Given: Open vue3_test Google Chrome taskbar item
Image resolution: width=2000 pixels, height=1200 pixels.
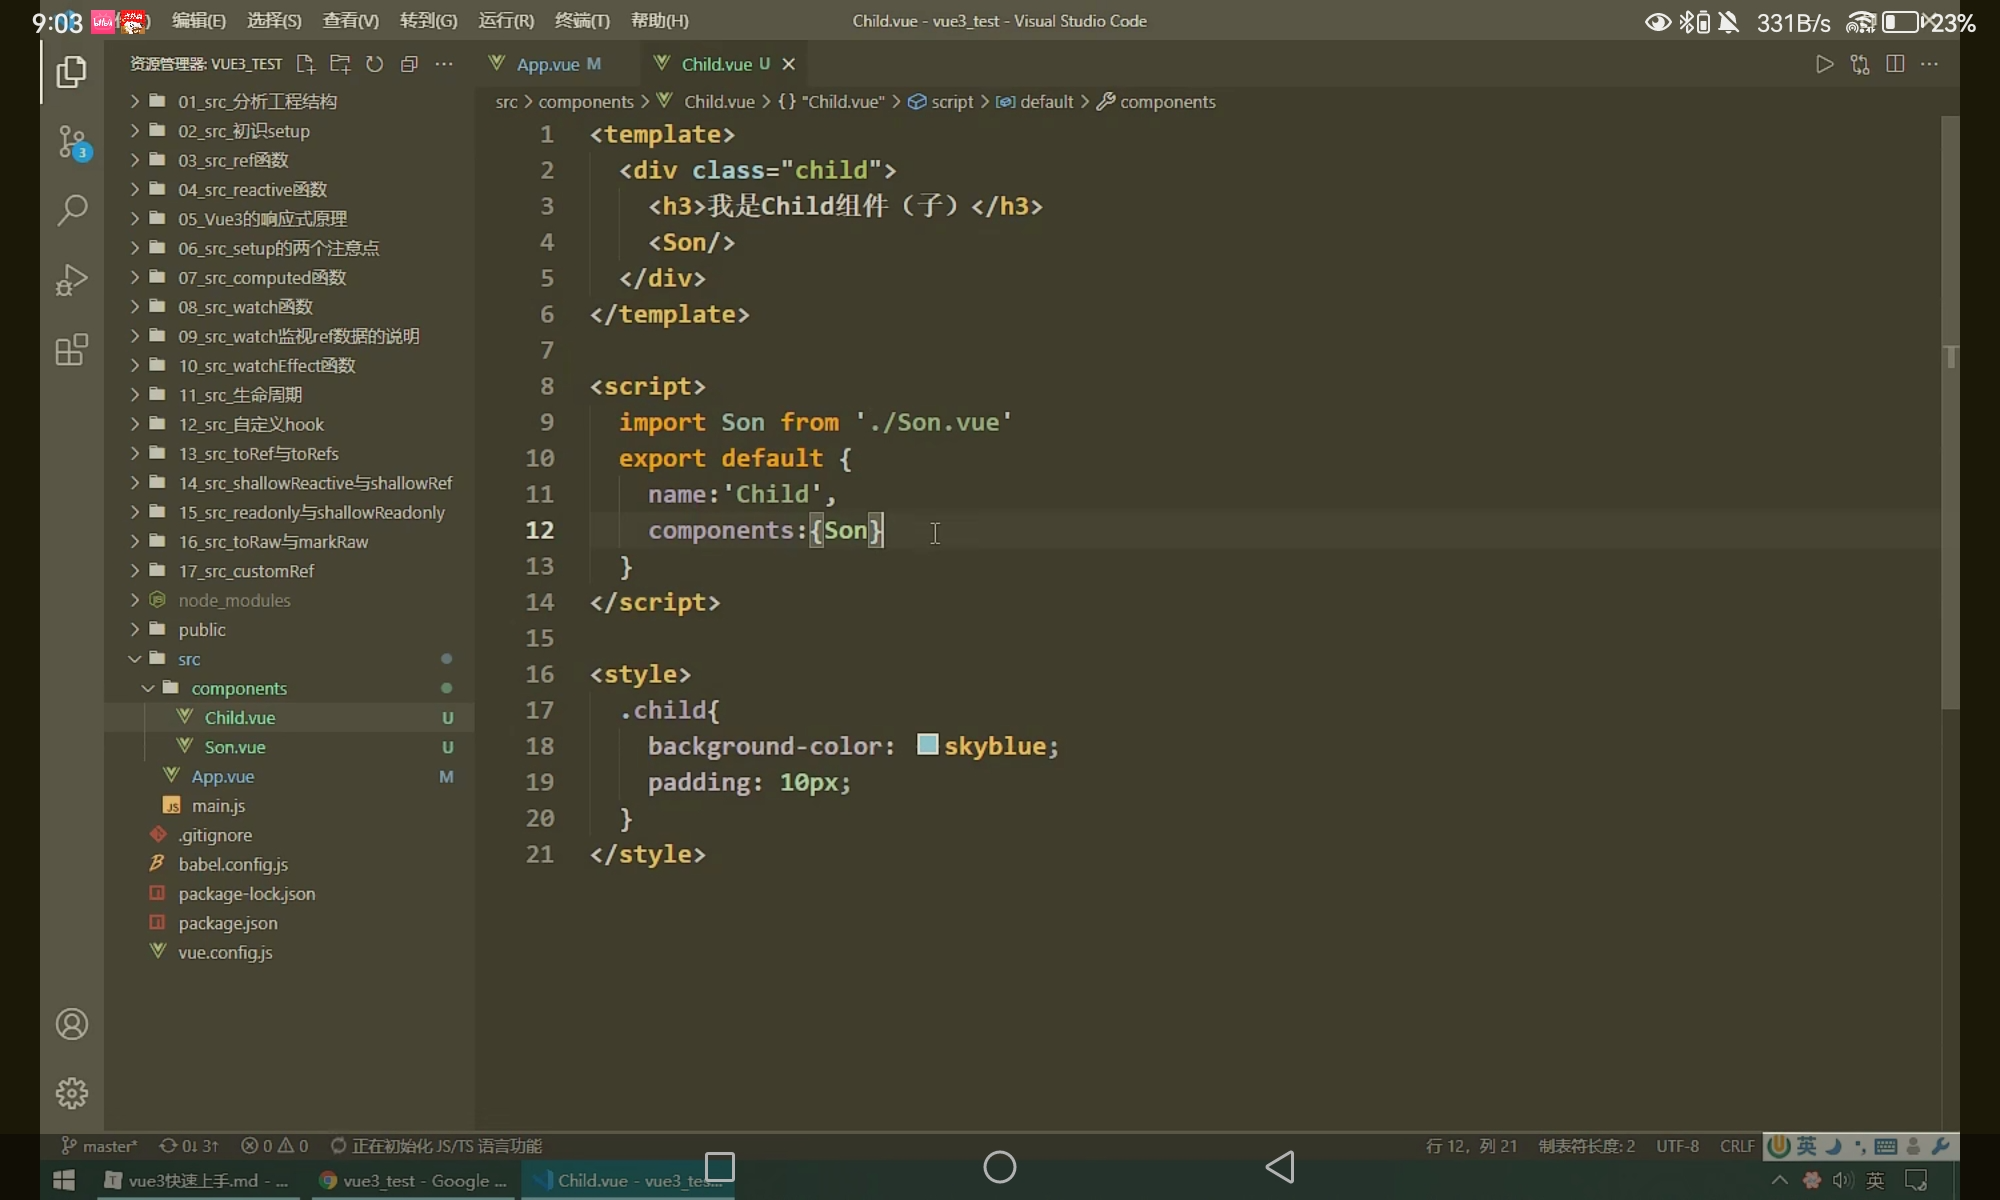Looking at the screenshot, I should (x=412, y=1181).
